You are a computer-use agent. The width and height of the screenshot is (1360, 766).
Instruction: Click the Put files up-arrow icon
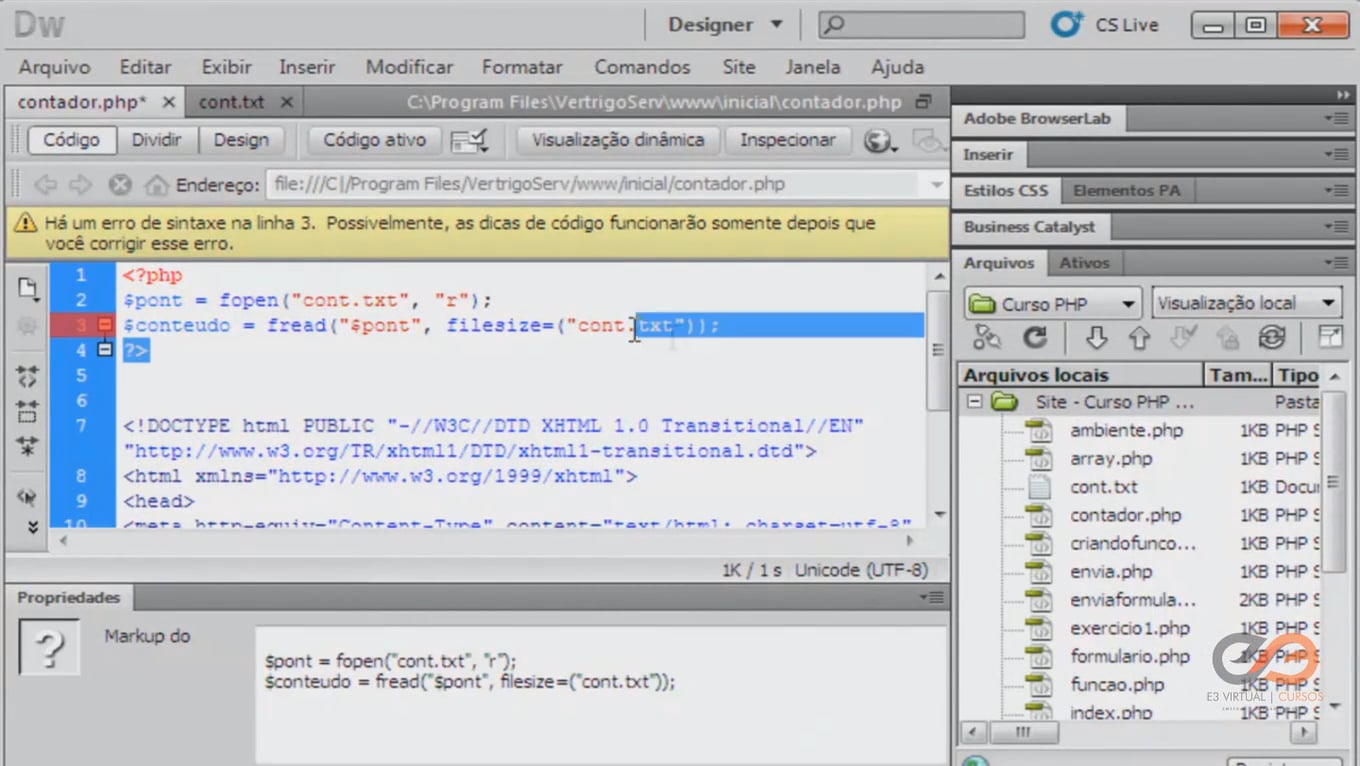click(x=1139, y=338)
